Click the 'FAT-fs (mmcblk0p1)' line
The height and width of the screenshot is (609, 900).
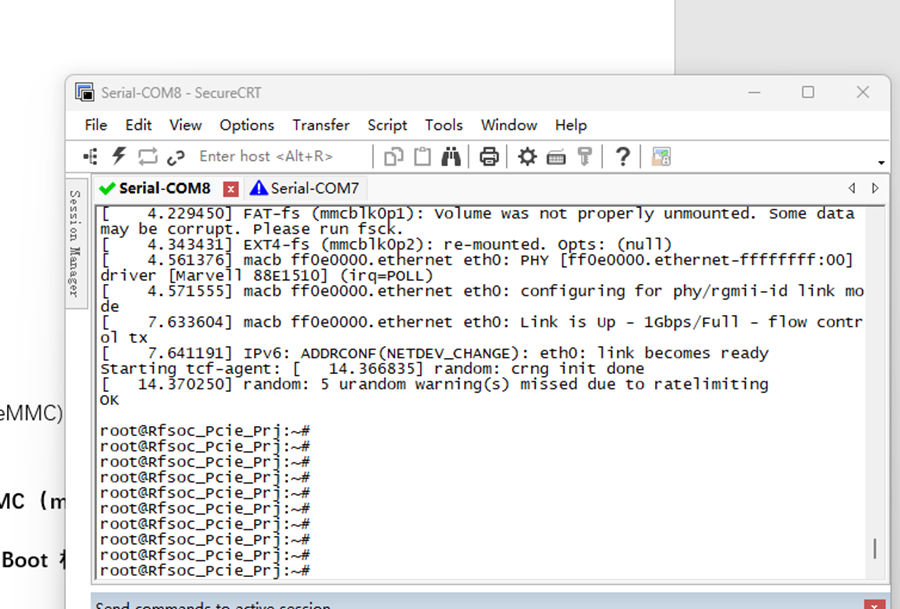[478, 222]
